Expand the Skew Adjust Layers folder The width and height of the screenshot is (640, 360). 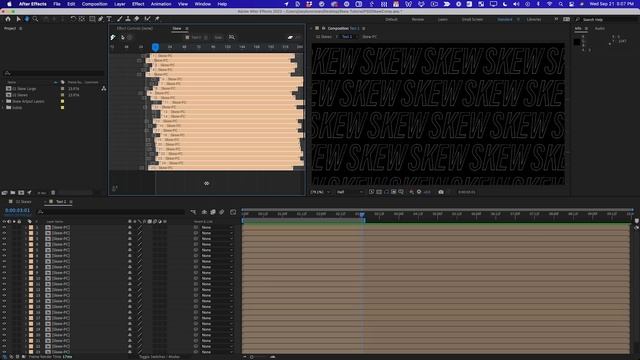(x=3, y=101)
